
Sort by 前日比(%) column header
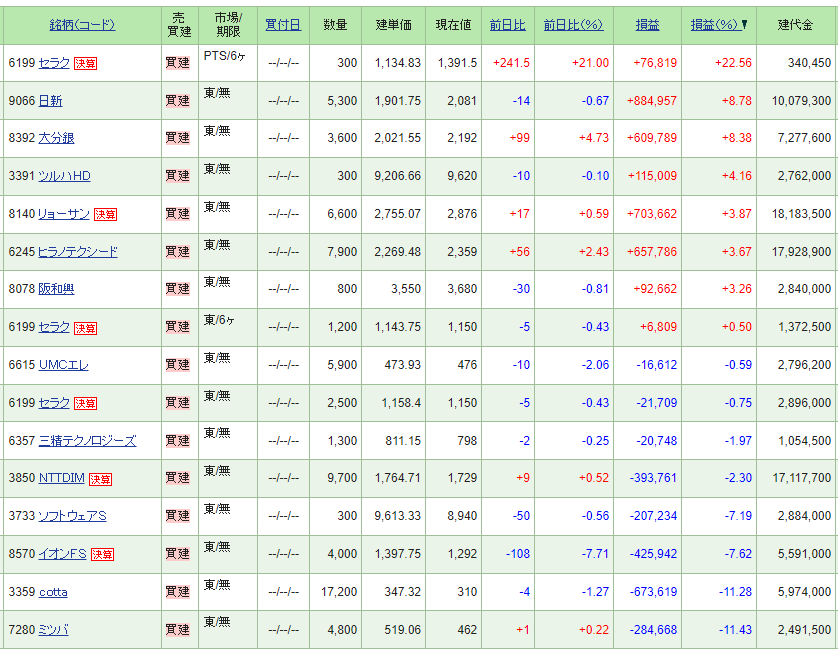tap(573, 25)
